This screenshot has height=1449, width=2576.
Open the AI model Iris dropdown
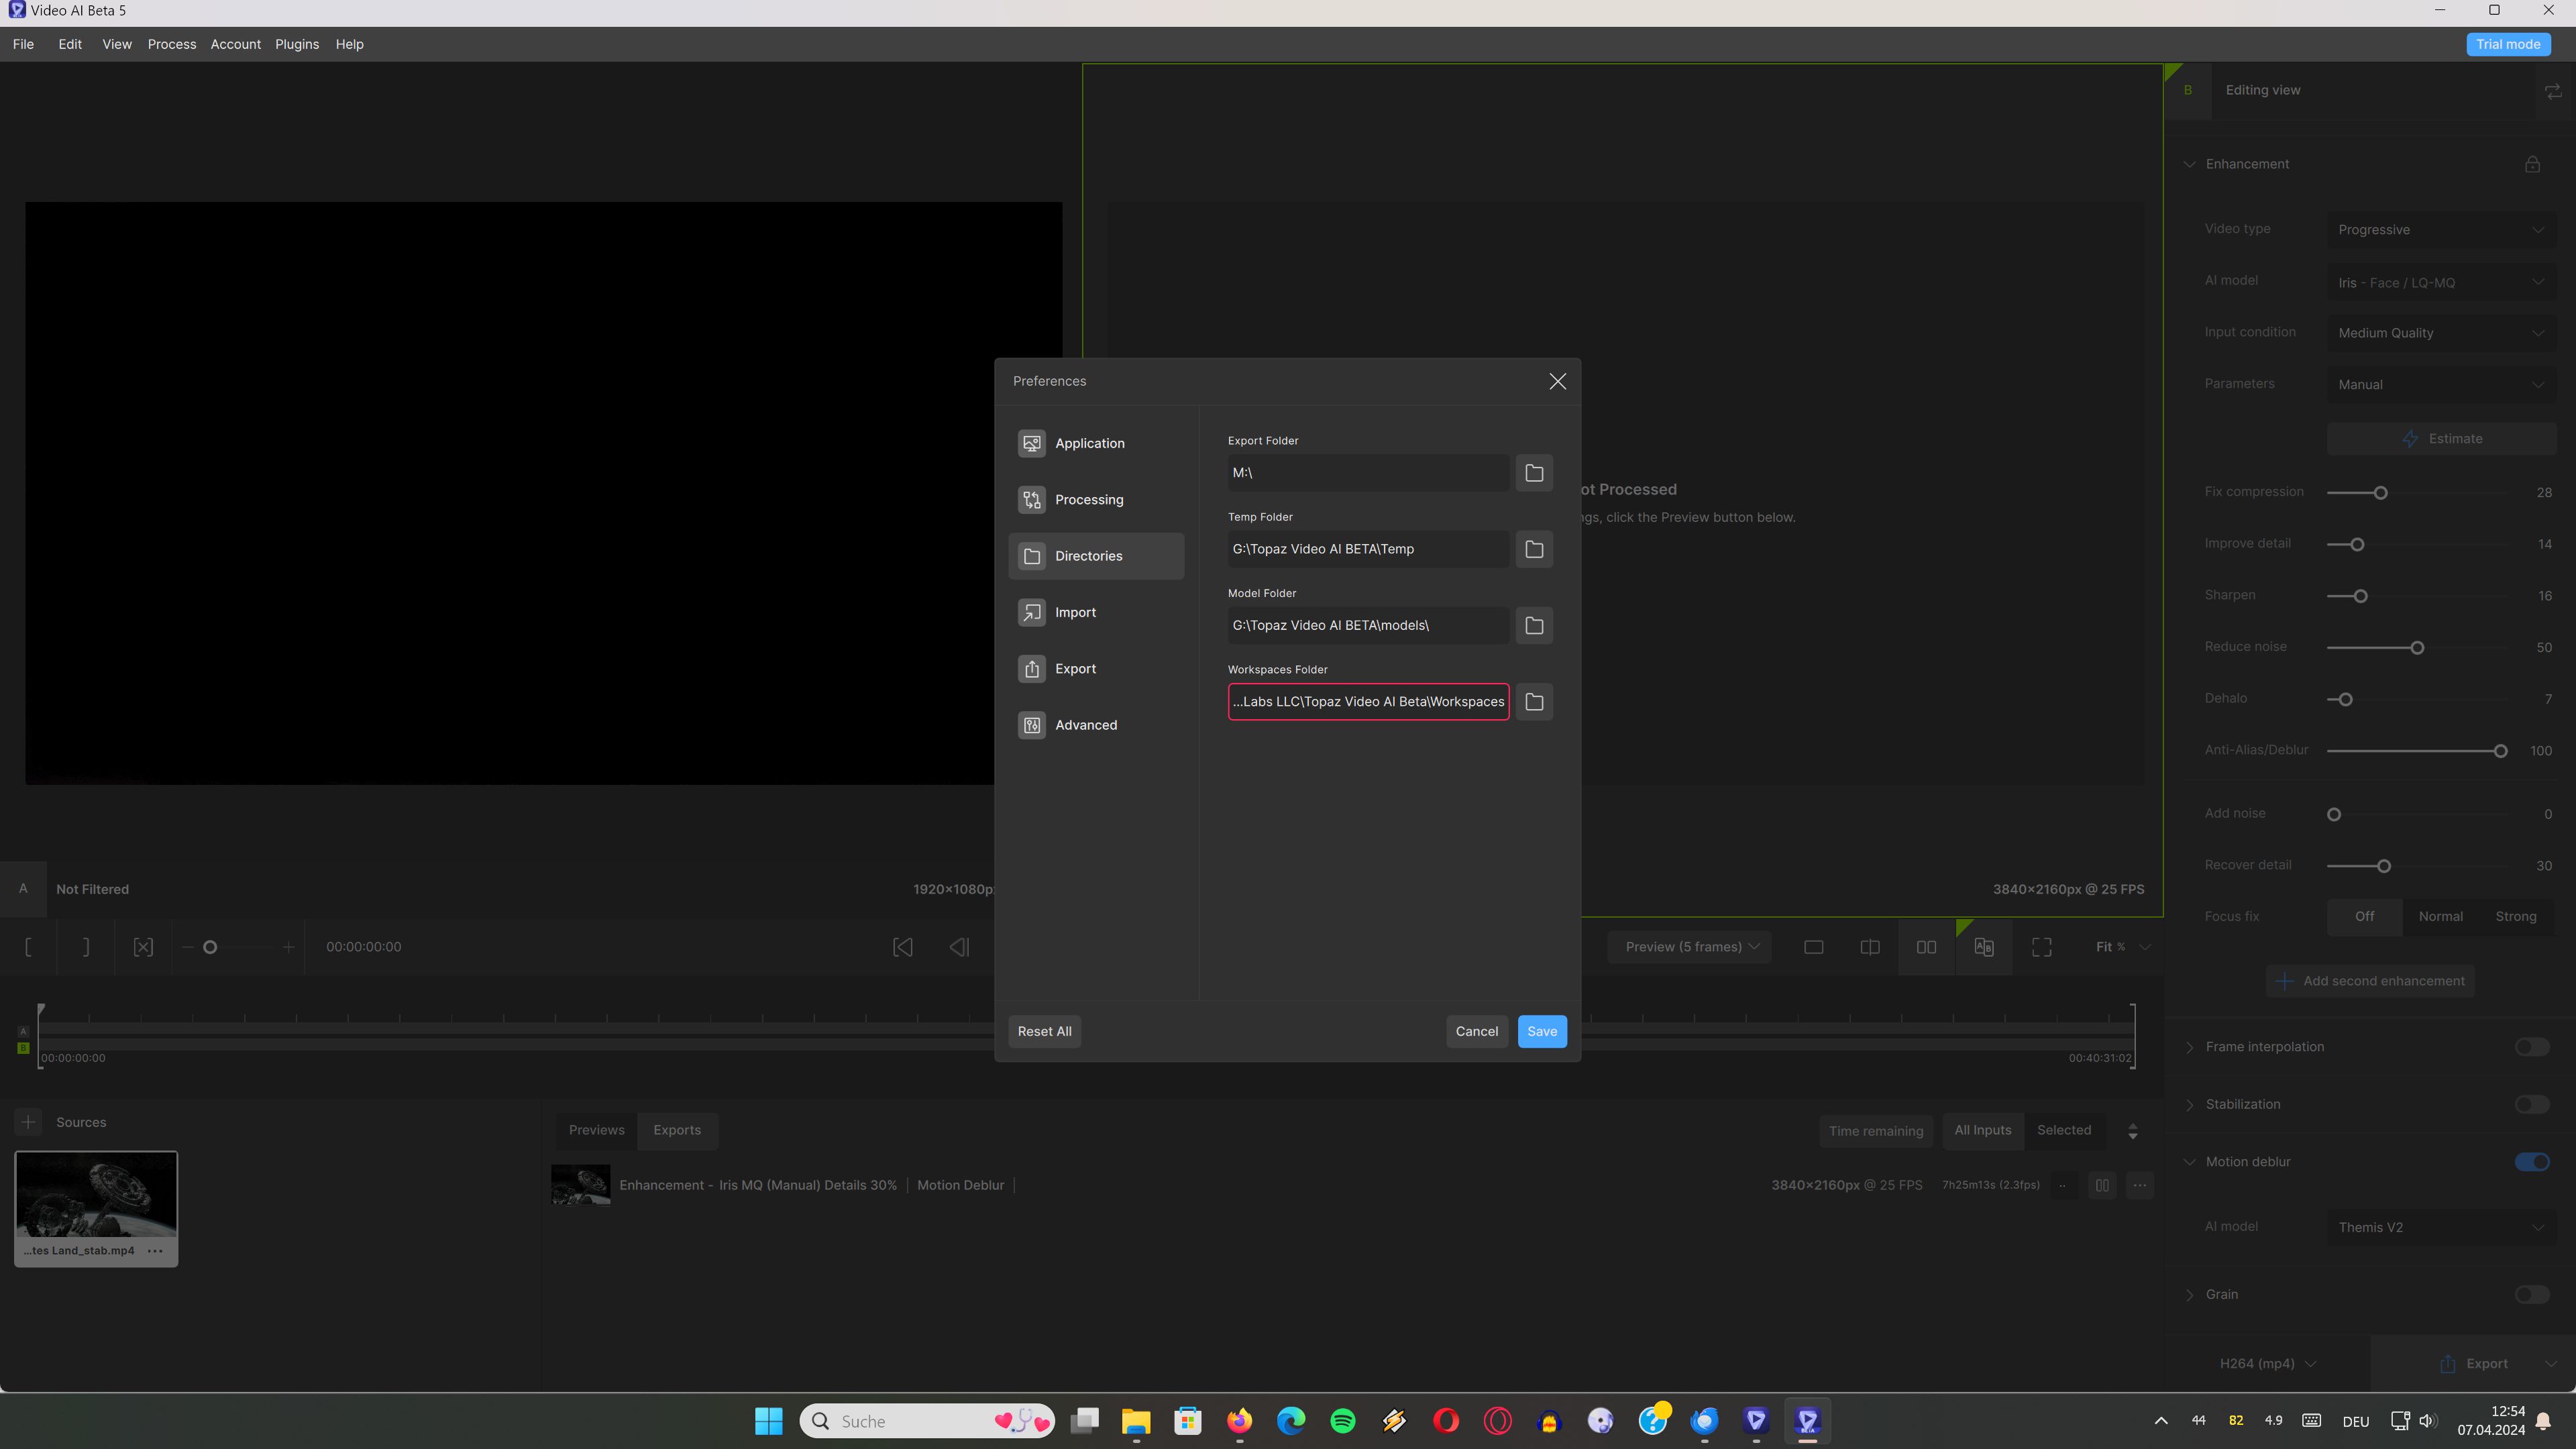point(2440,283)
